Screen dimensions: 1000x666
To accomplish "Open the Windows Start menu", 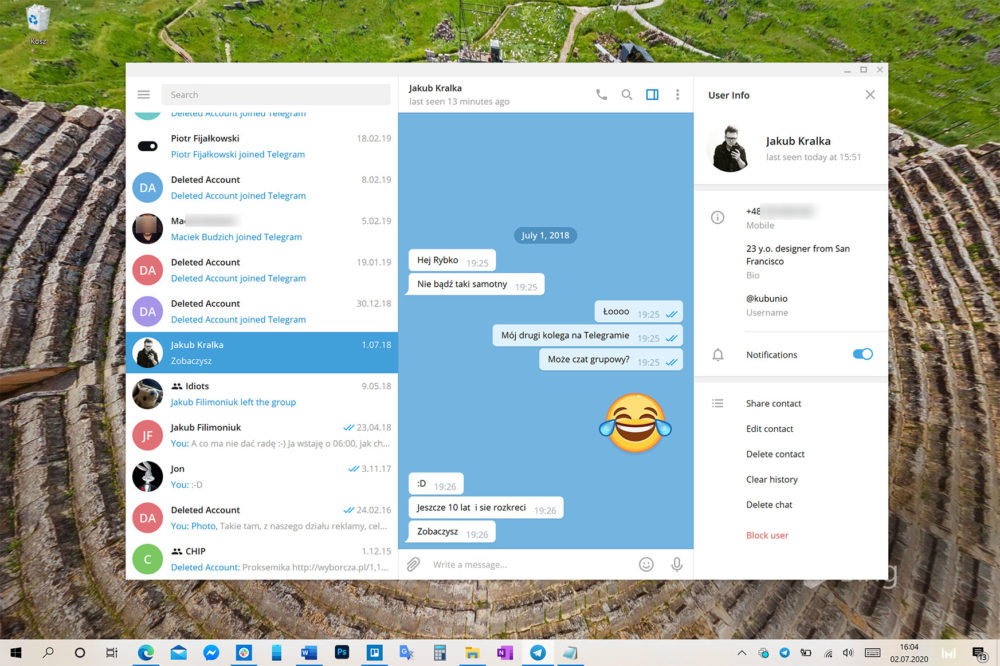I will [16, 653].
